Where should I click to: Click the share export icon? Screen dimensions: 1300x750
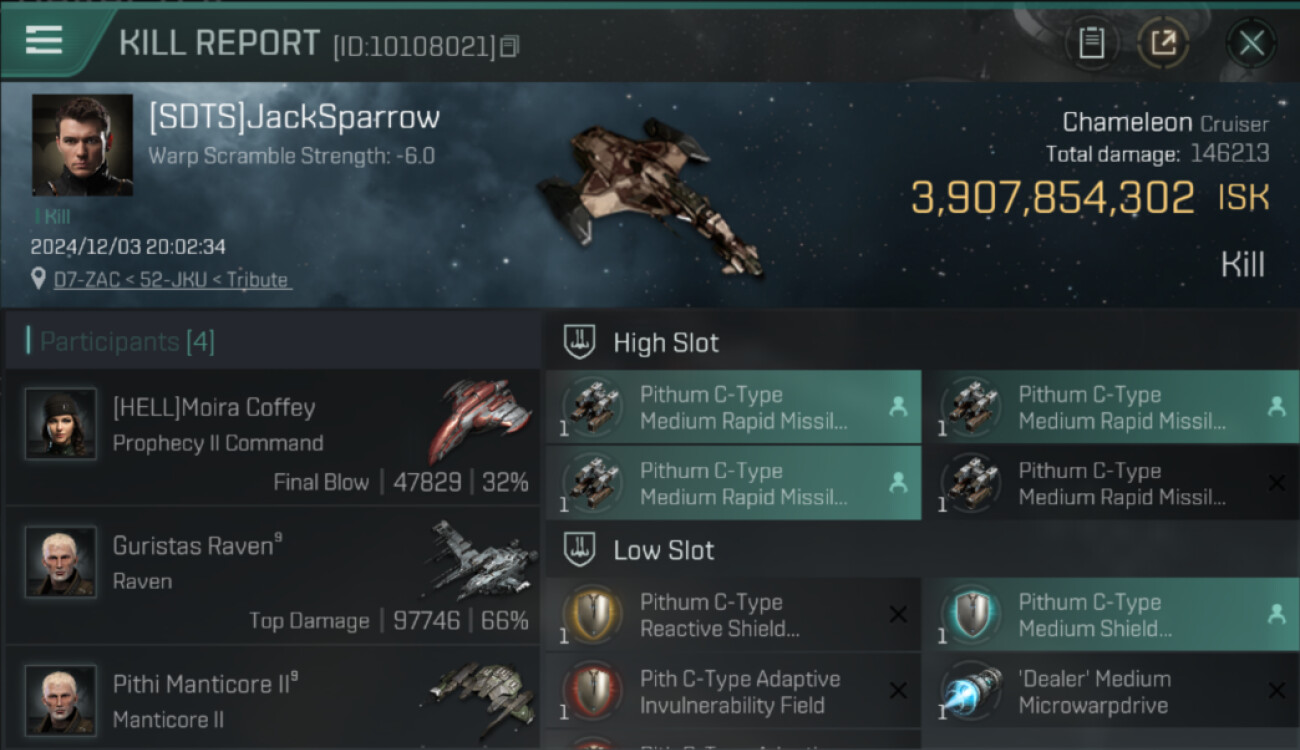coord(1163,43)
